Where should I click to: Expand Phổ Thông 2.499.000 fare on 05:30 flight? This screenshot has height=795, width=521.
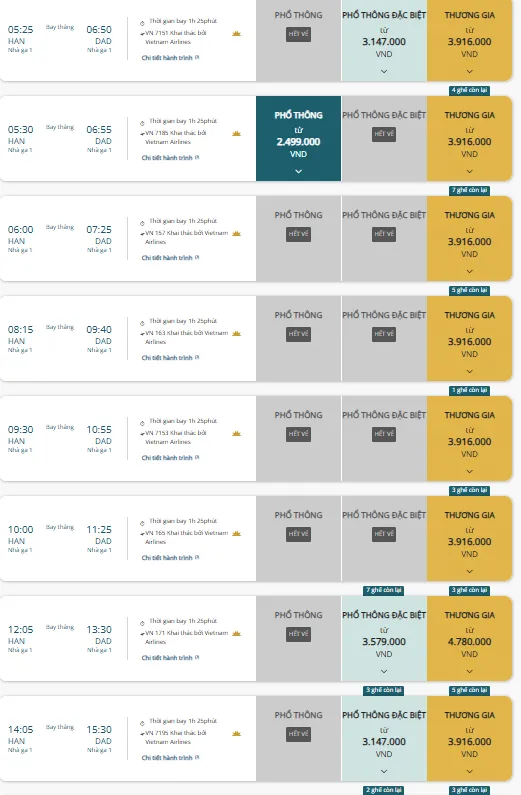pyautogui.click(x=299, y=171)
